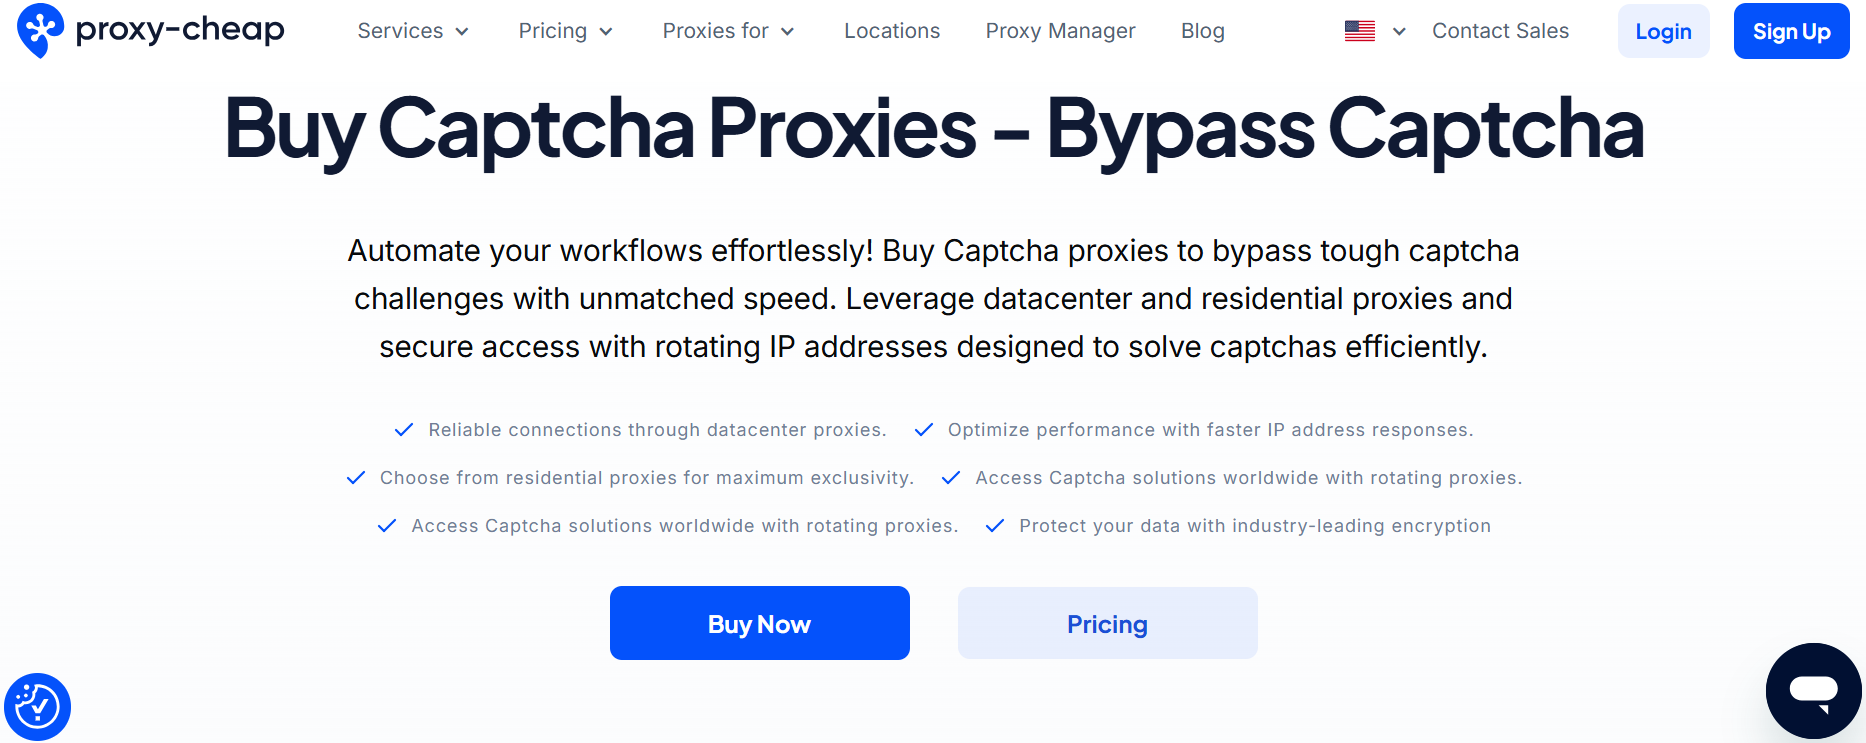Click the Login button
This screenshot has height=743, width=1866.
[x=1663, y=31]
